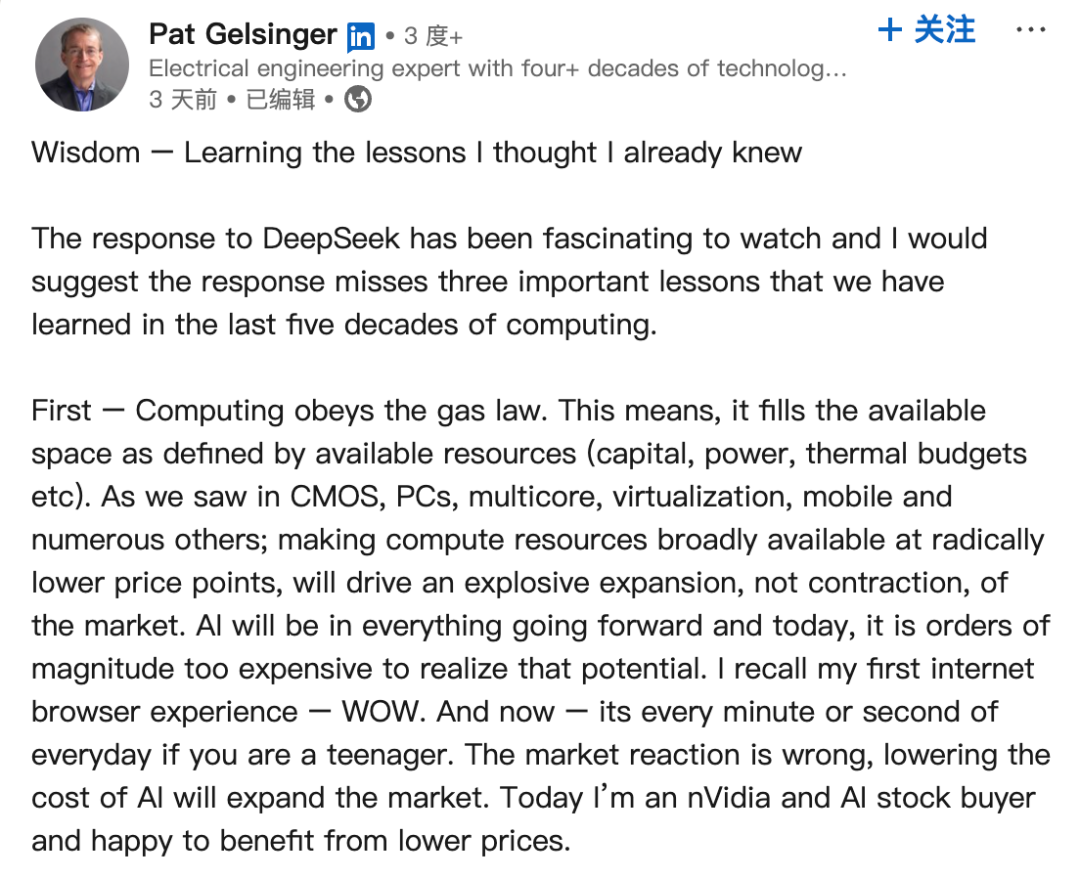Image resolution: width=1080 pixels, height=878 pixels.
Task: Click the Electrical engineering expert headline
Action: click(497, 68)
